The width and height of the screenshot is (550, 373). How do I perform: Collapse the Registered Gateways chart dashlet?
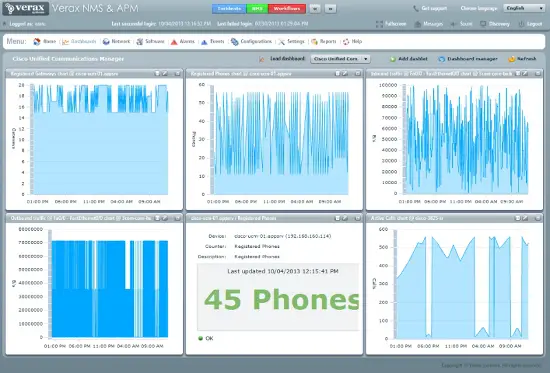point(177,73)
